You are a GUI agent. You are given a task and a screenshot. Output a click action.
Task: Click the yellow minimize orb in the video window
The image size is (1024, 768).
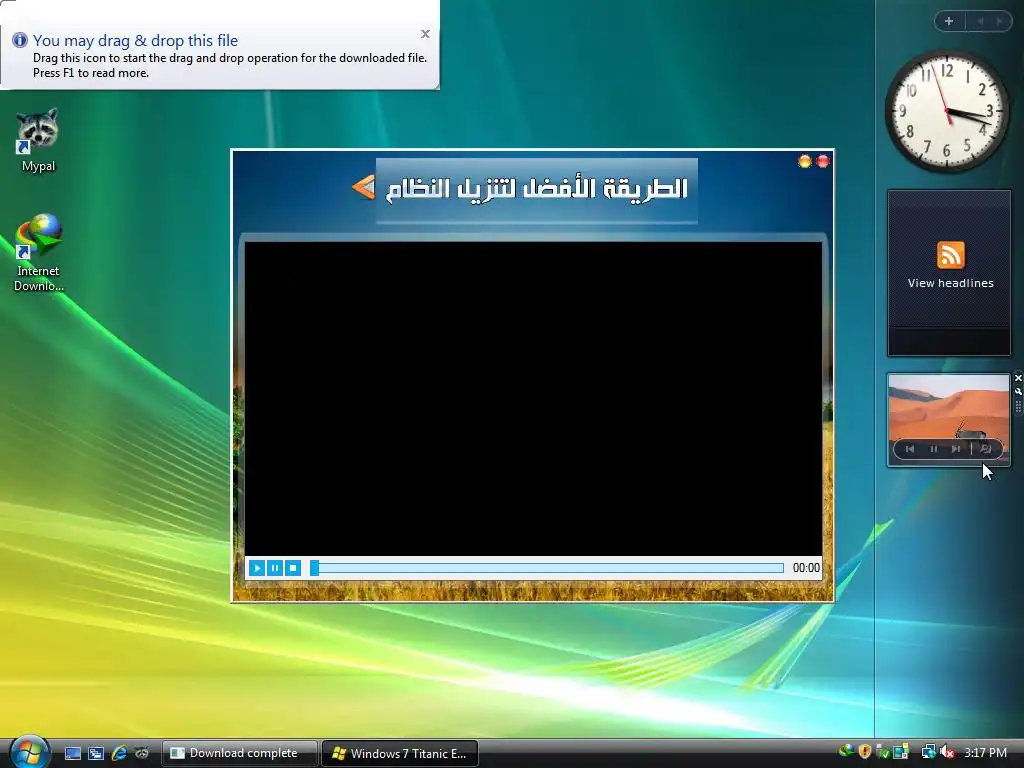coord(805,161)
